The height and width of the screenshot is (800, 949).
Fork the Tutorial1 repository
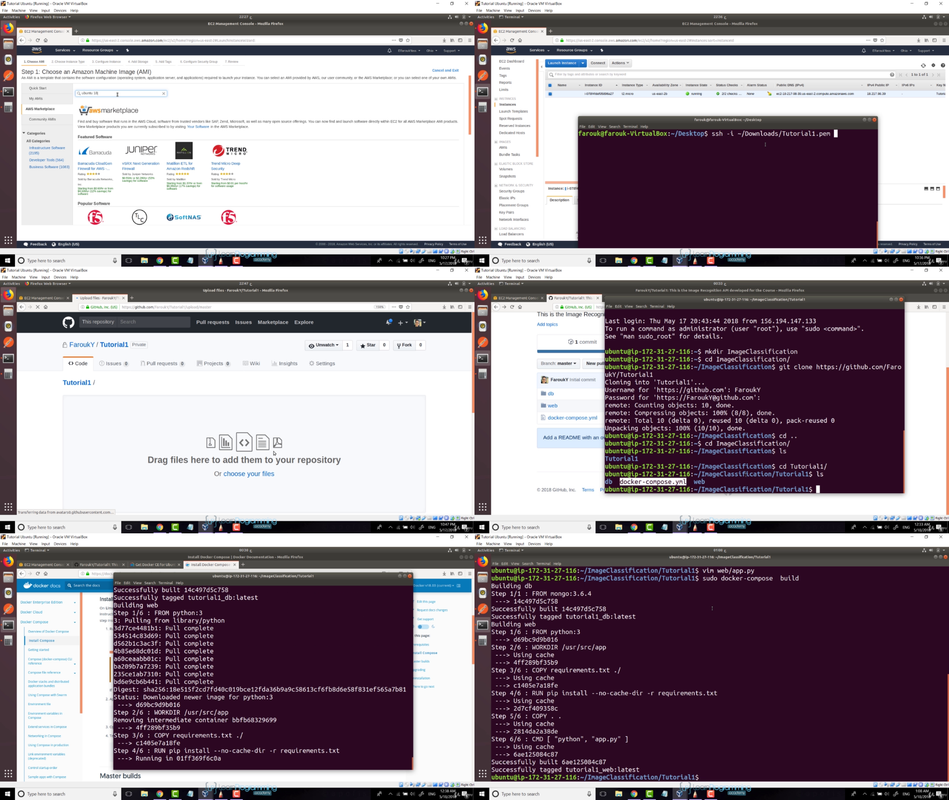pyautogui.click(x=404, y=345)
